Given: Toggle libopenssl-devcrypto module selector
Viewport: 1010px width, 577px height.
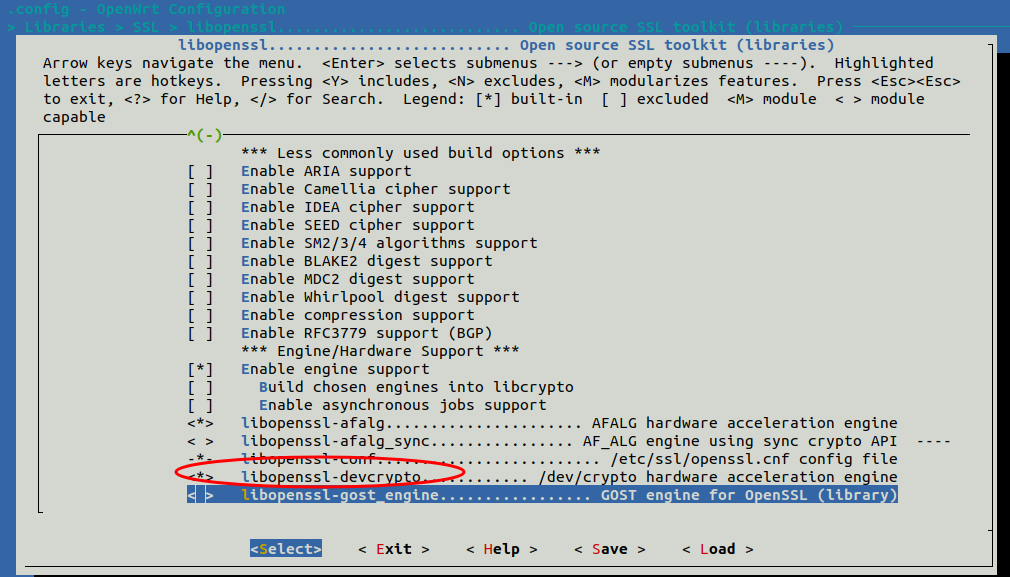Looking at the screenshot, I should 200,478.
